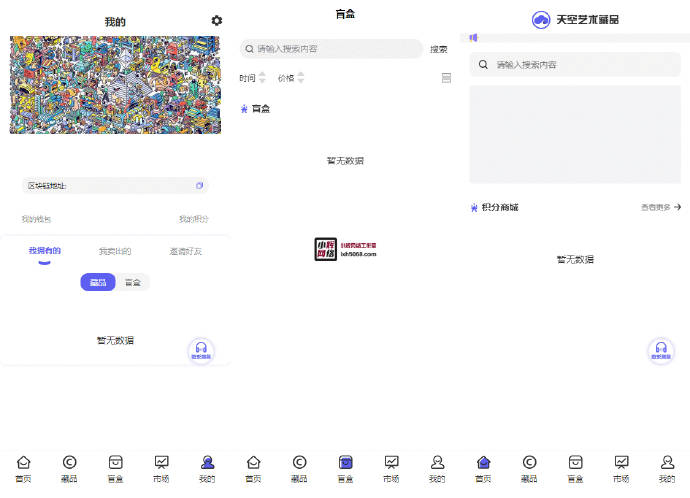Click the 我的 page title

pyautogui.click(x=115, y=22)
